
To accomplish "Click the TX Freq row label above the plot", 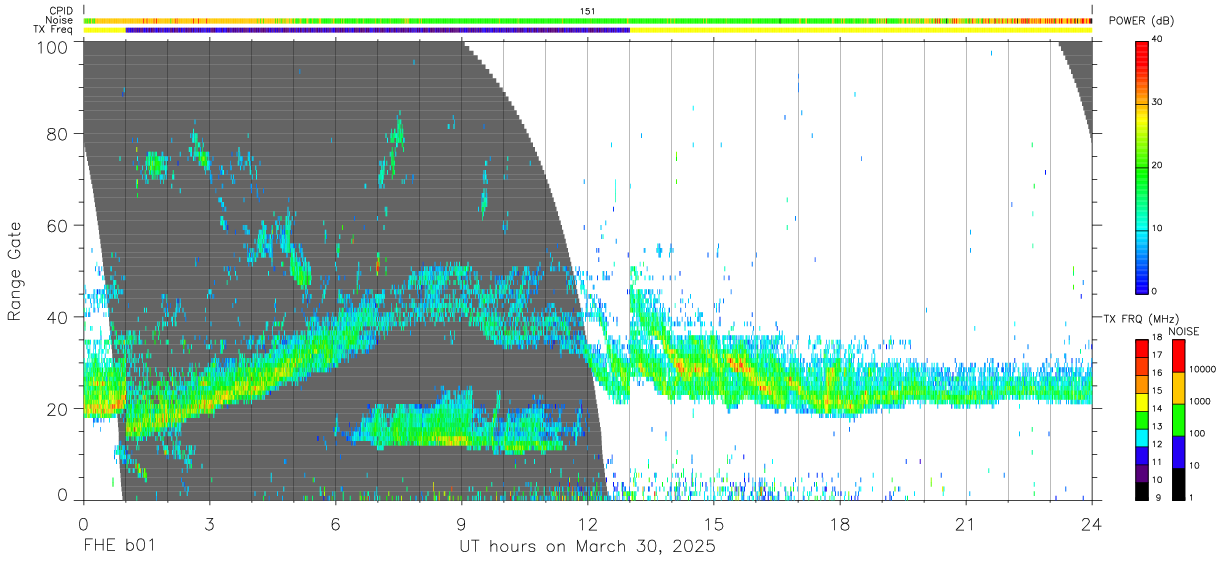I will (54, 30).
